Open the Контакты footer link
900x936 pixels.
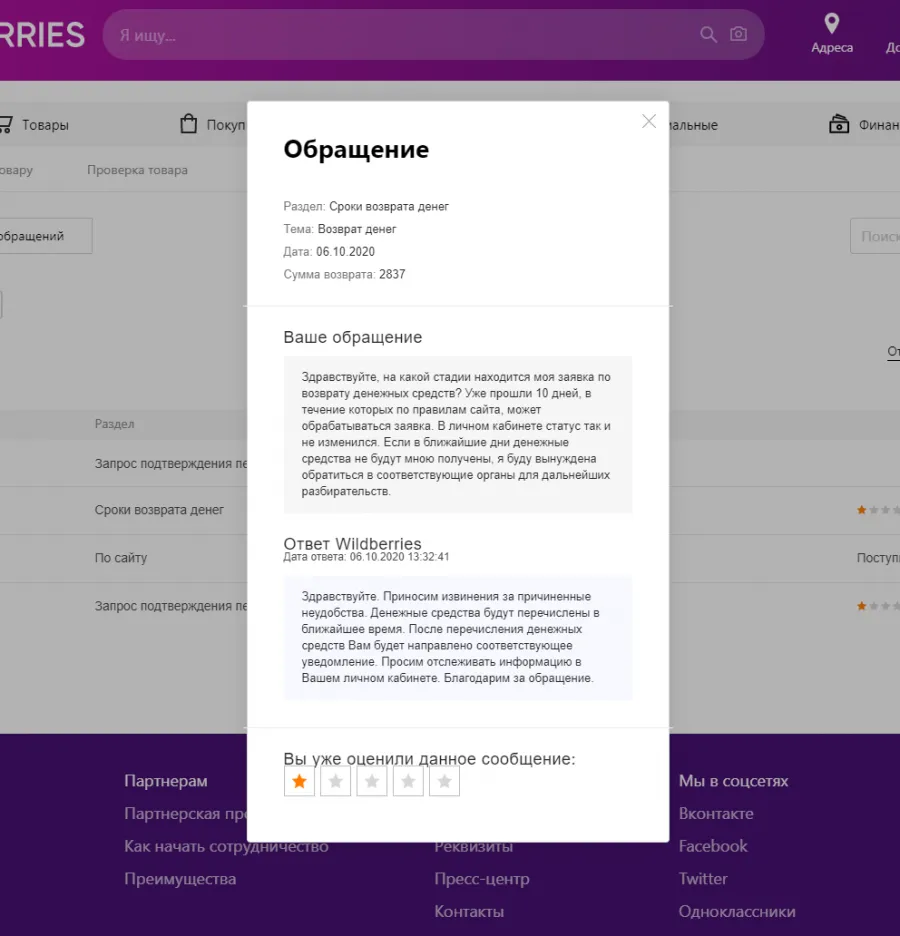tap(469, 912)
